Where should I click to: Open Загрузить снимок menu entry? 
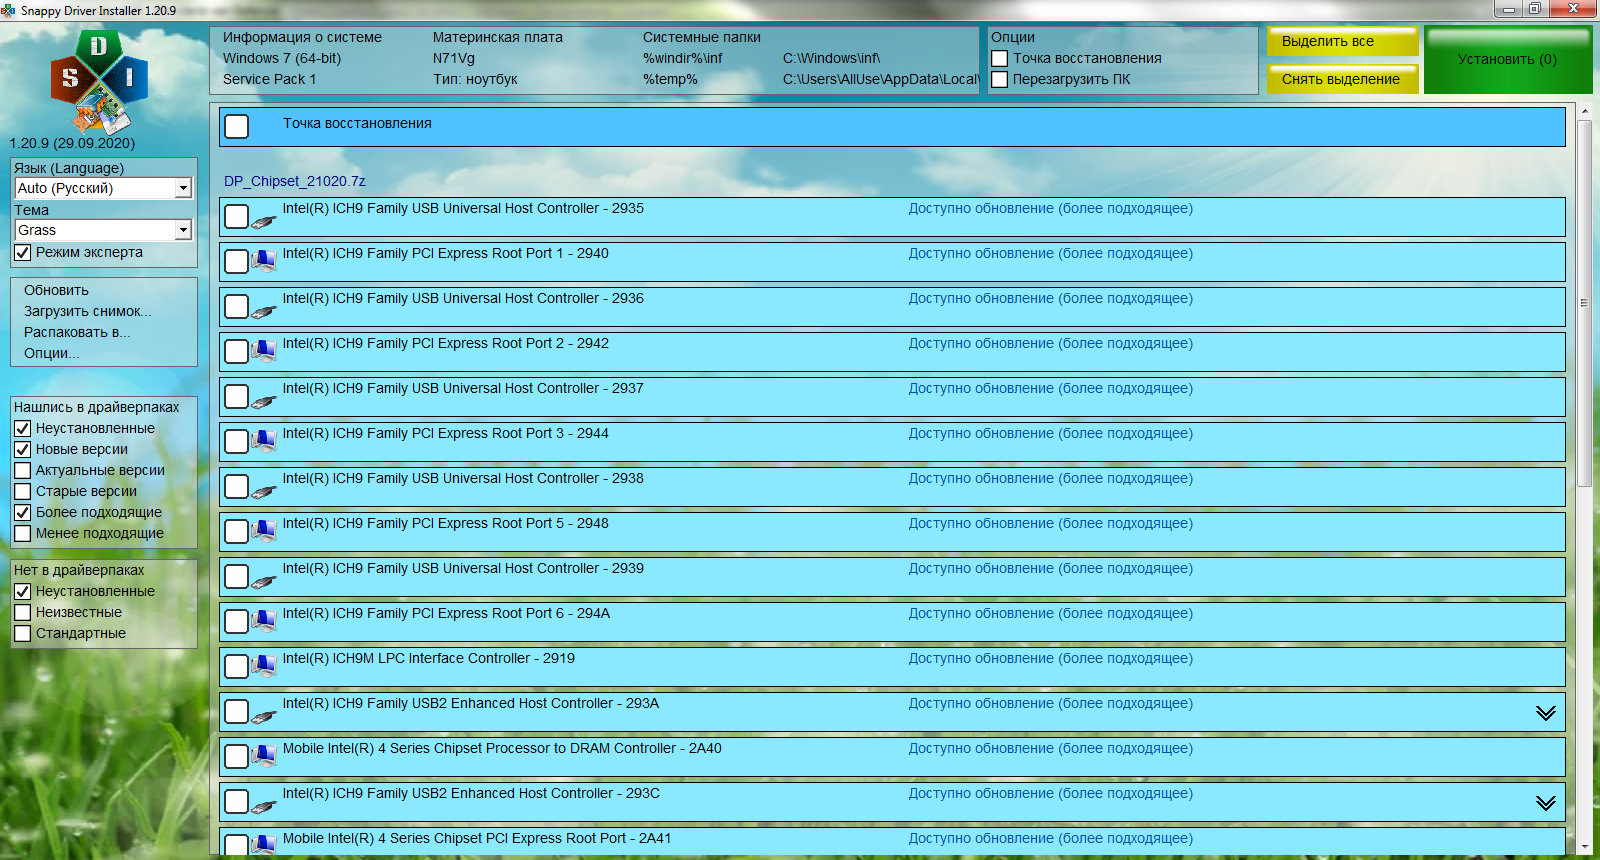[x=87, y=312]
